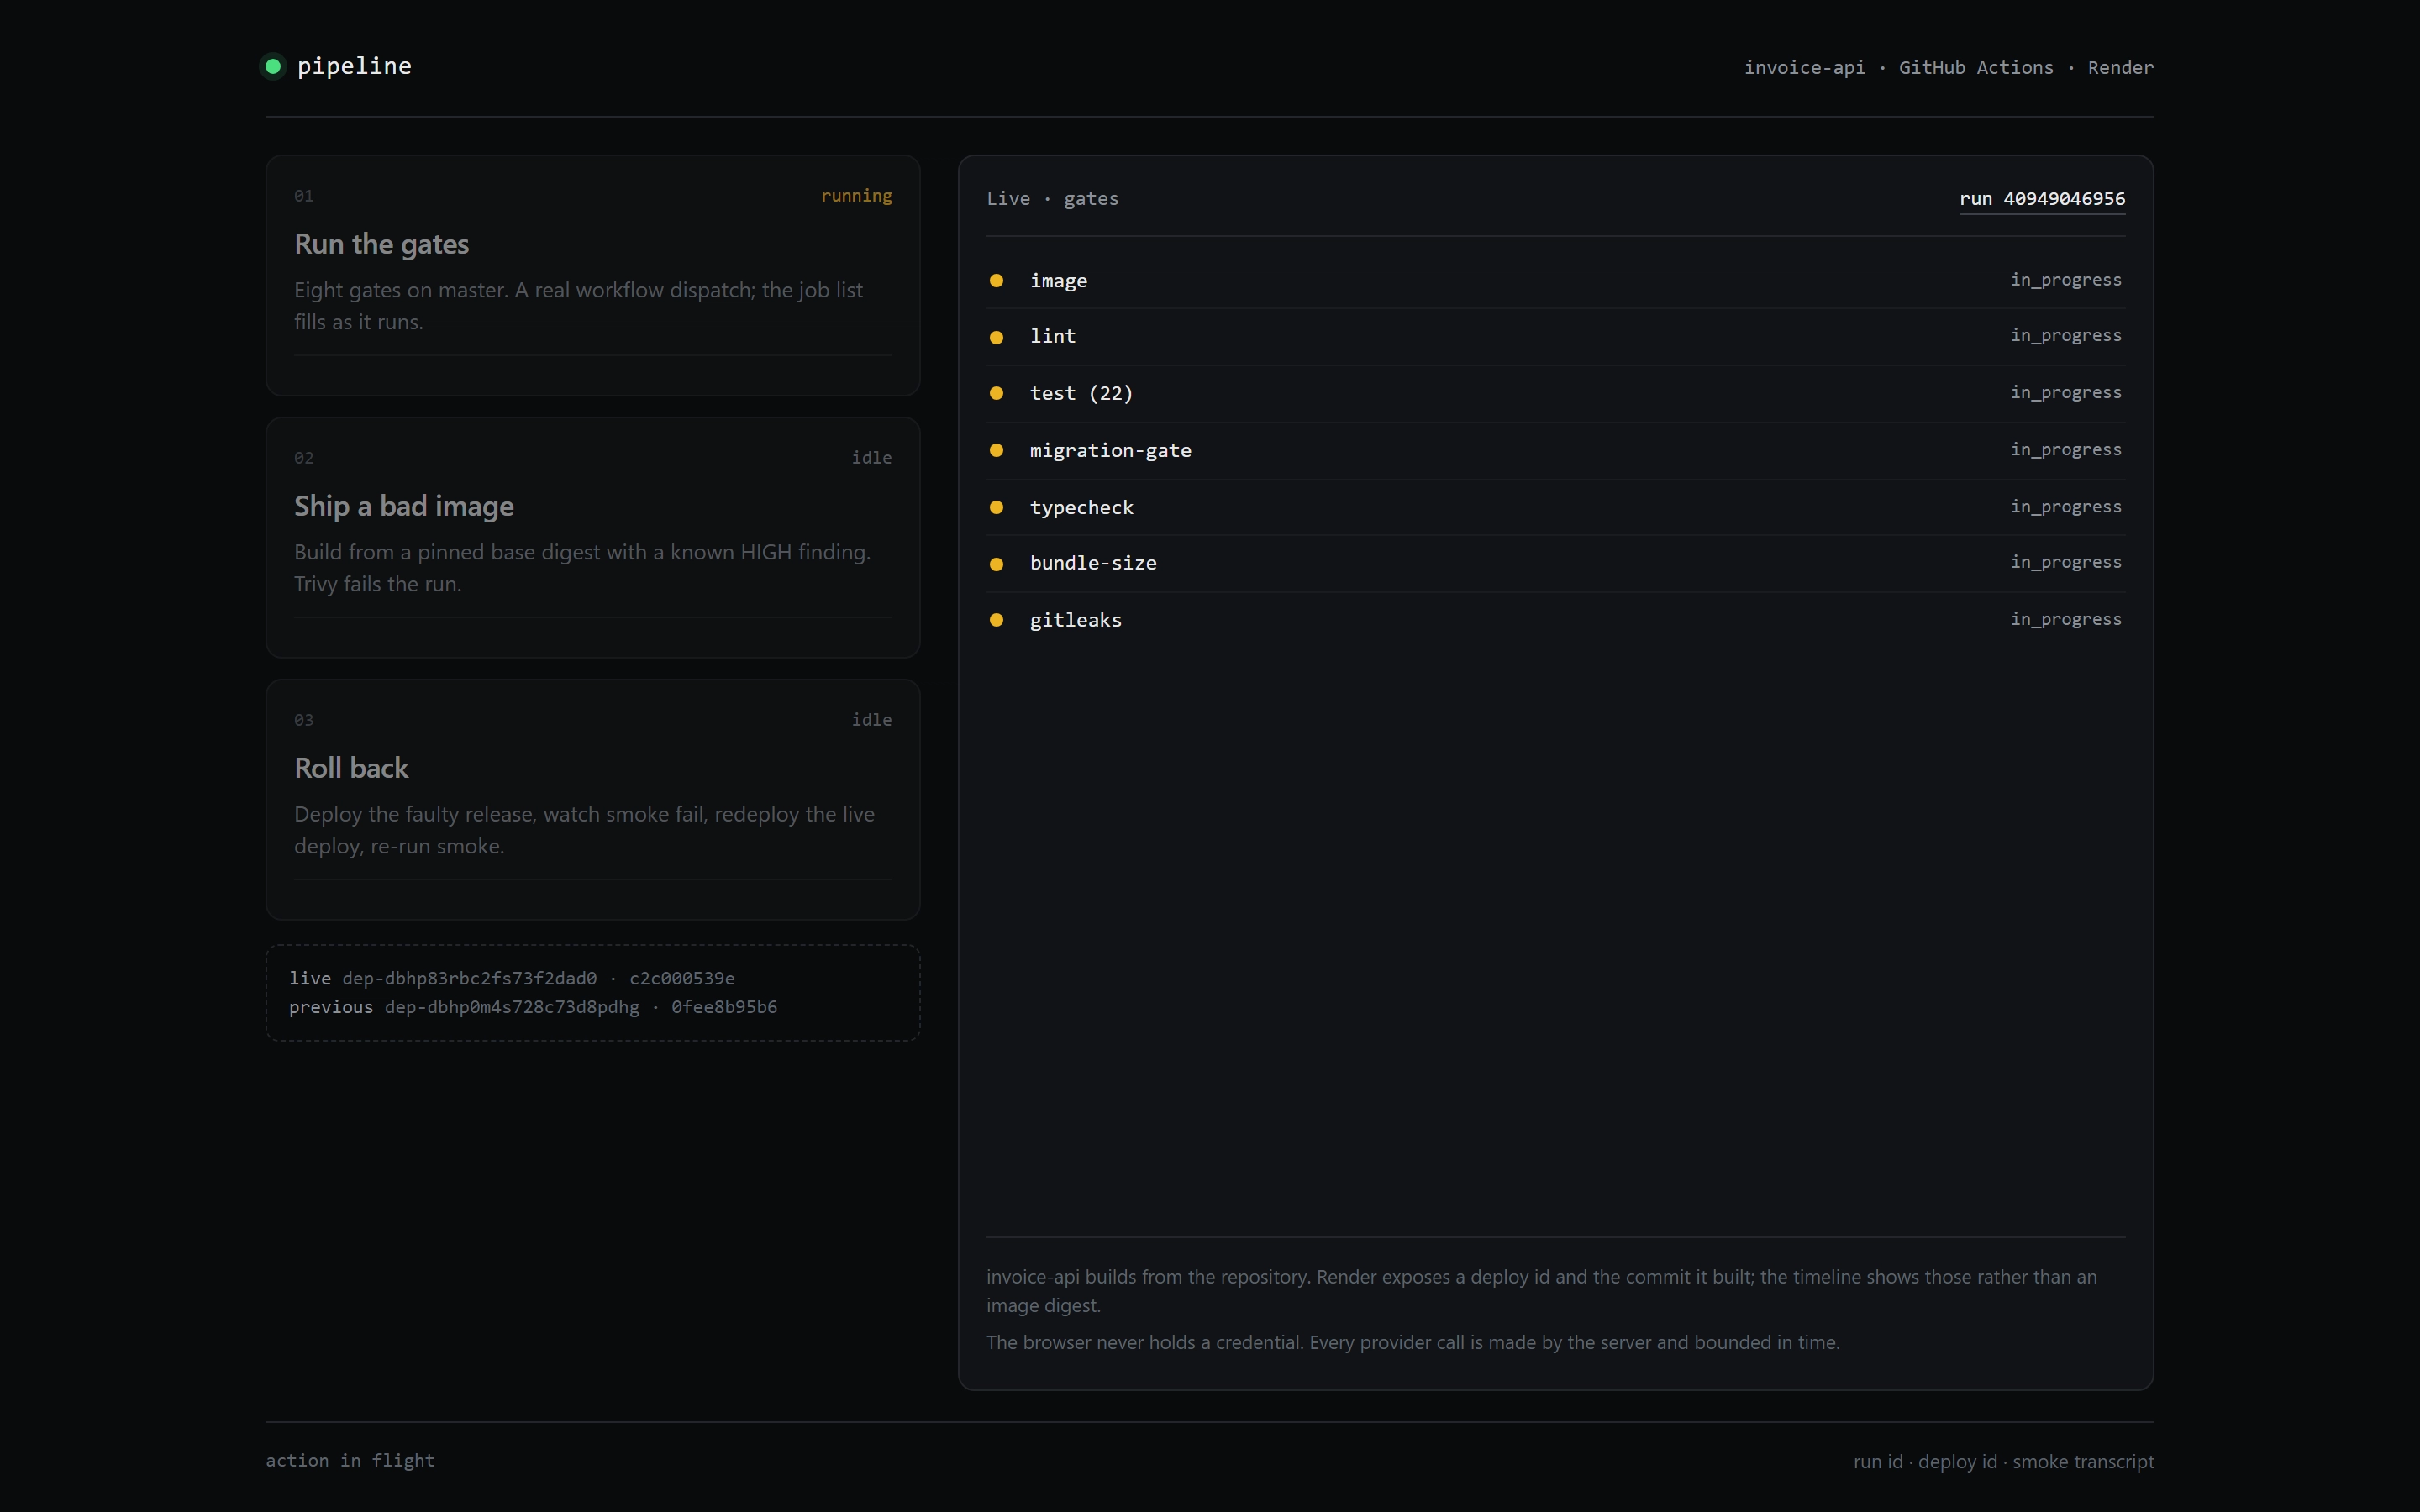Click the Eight gates on master description
Screen dimensions: 2420x1512
tap(578, 306)
